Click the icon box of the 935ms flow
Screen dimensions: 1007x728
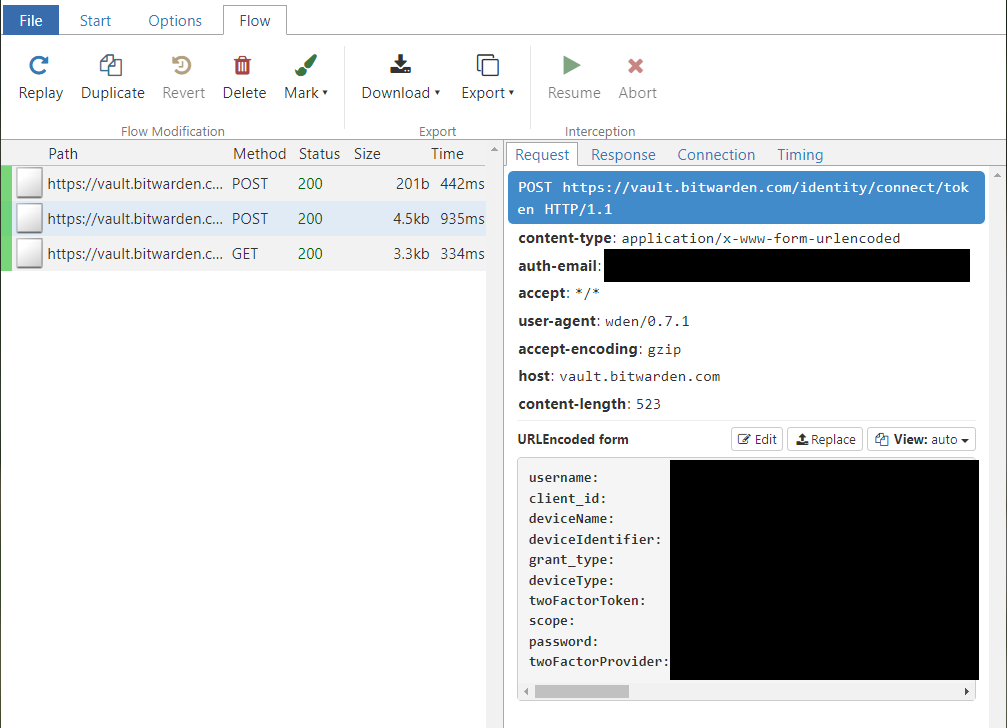tap(30, 218)
